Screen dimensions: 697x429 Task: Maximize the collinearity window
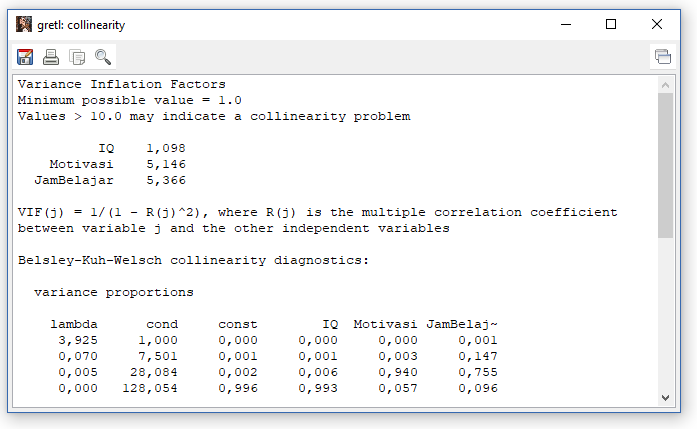click(610, 24)
